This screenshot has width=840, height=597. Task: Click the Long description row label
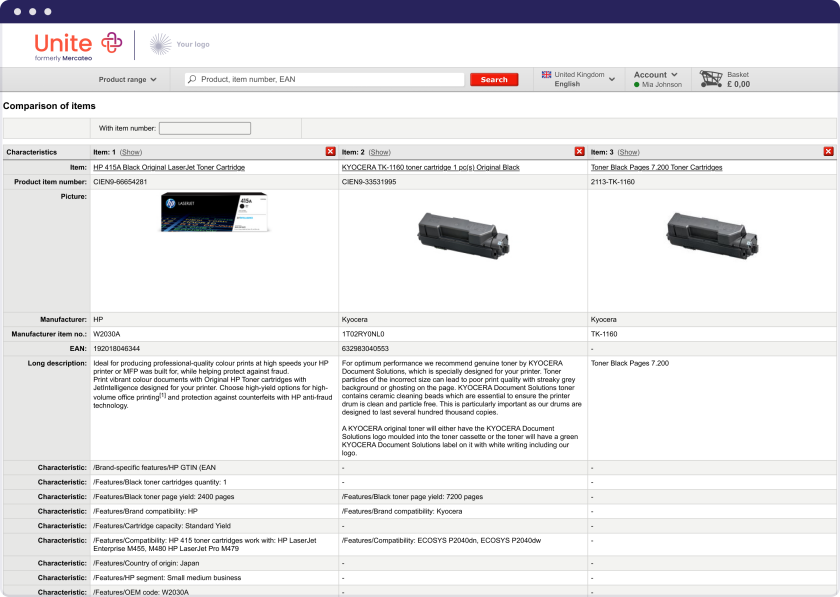tap(57, 363)
